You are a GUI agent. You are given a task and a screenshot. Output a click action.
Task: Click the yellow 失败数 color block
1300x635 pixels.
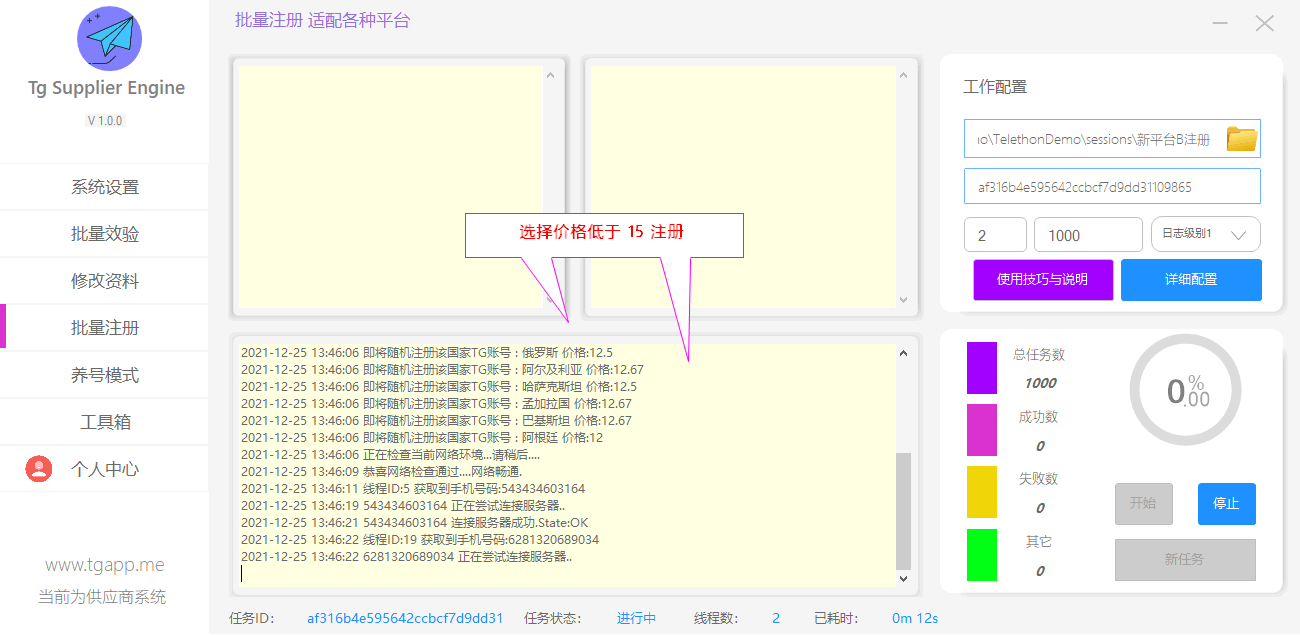pos(981,492)
